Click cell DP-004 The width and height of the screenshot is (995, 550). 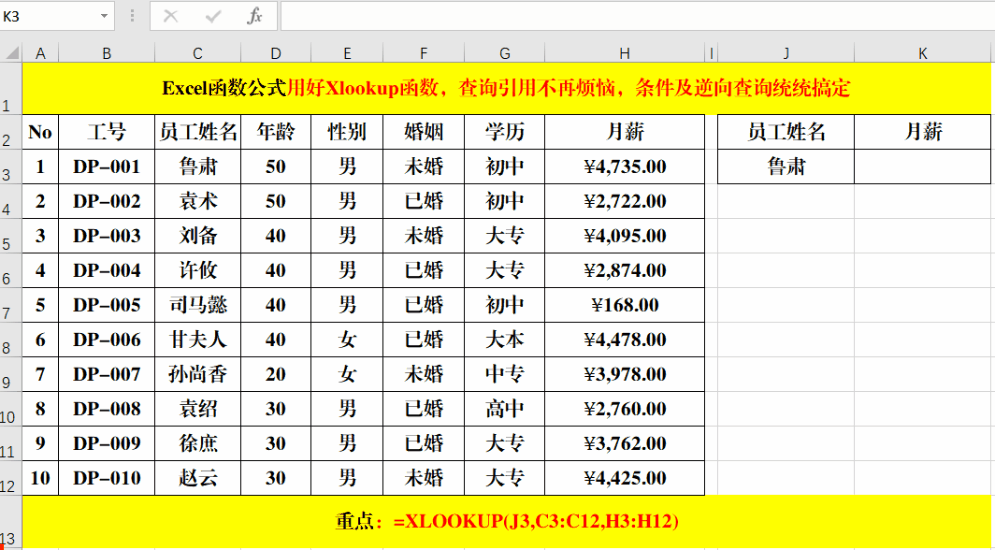tap(107, 271)
